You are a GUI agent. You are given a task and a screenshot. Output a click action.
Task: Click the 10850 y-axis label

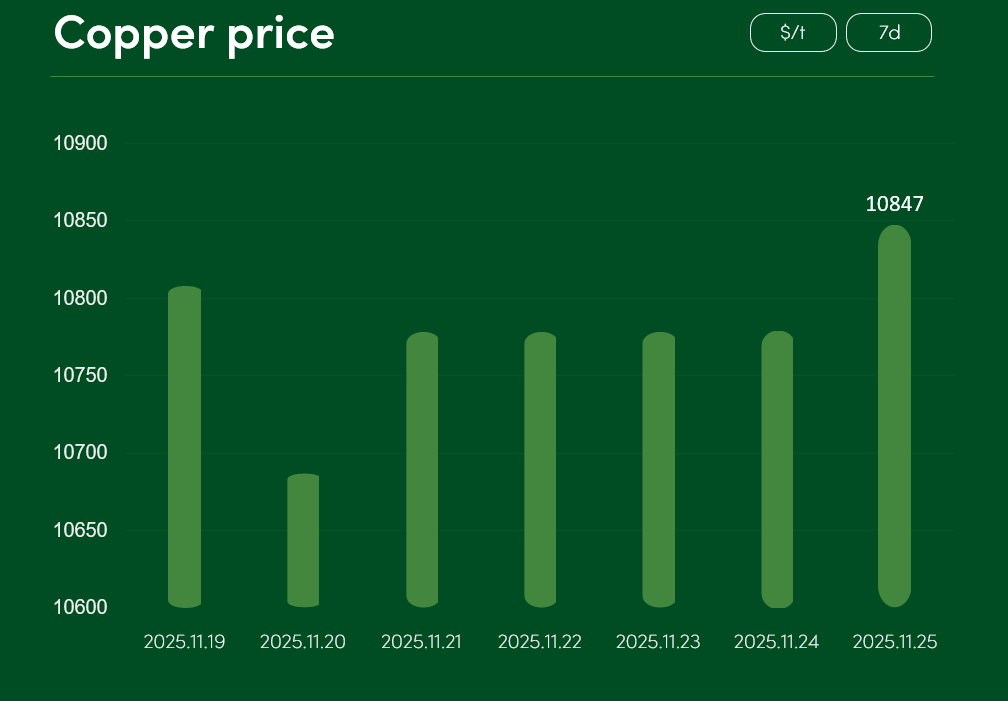80,221
